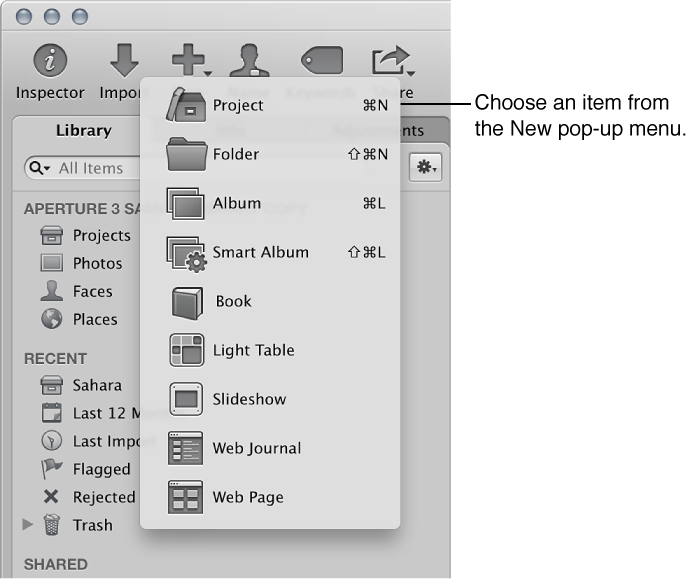Click the Projects drawer icon
The image size is (700, 580).
52,235
